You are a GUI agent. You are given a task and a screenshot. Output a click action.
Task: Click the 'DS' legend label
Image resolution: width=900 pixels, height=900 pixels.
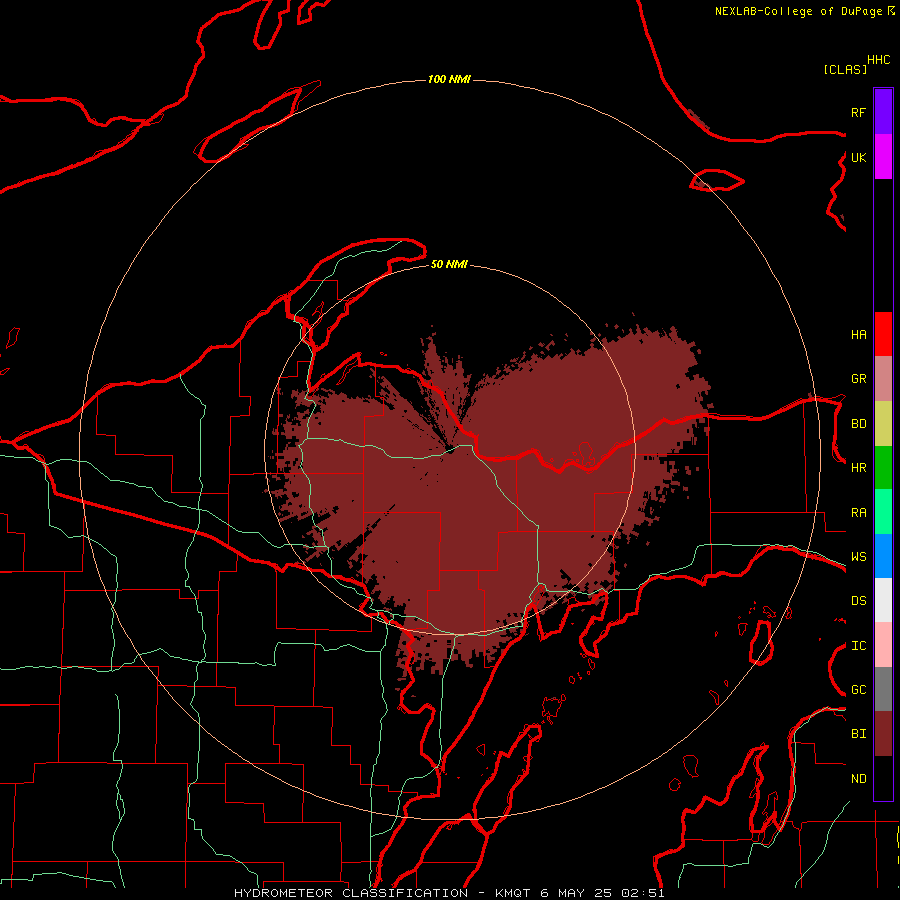tap(858, 601)
